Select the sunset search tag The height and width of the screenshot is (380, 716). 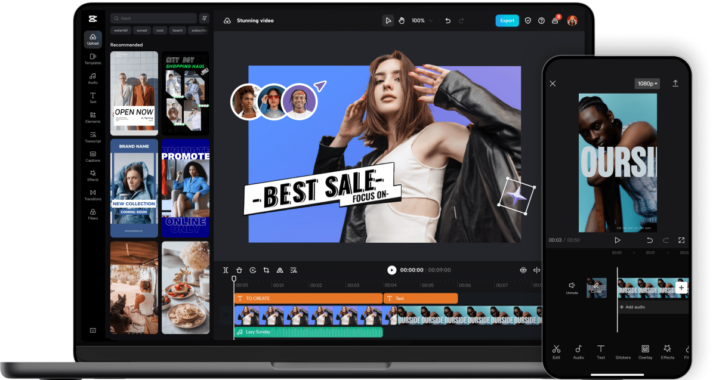pos(142,31)
